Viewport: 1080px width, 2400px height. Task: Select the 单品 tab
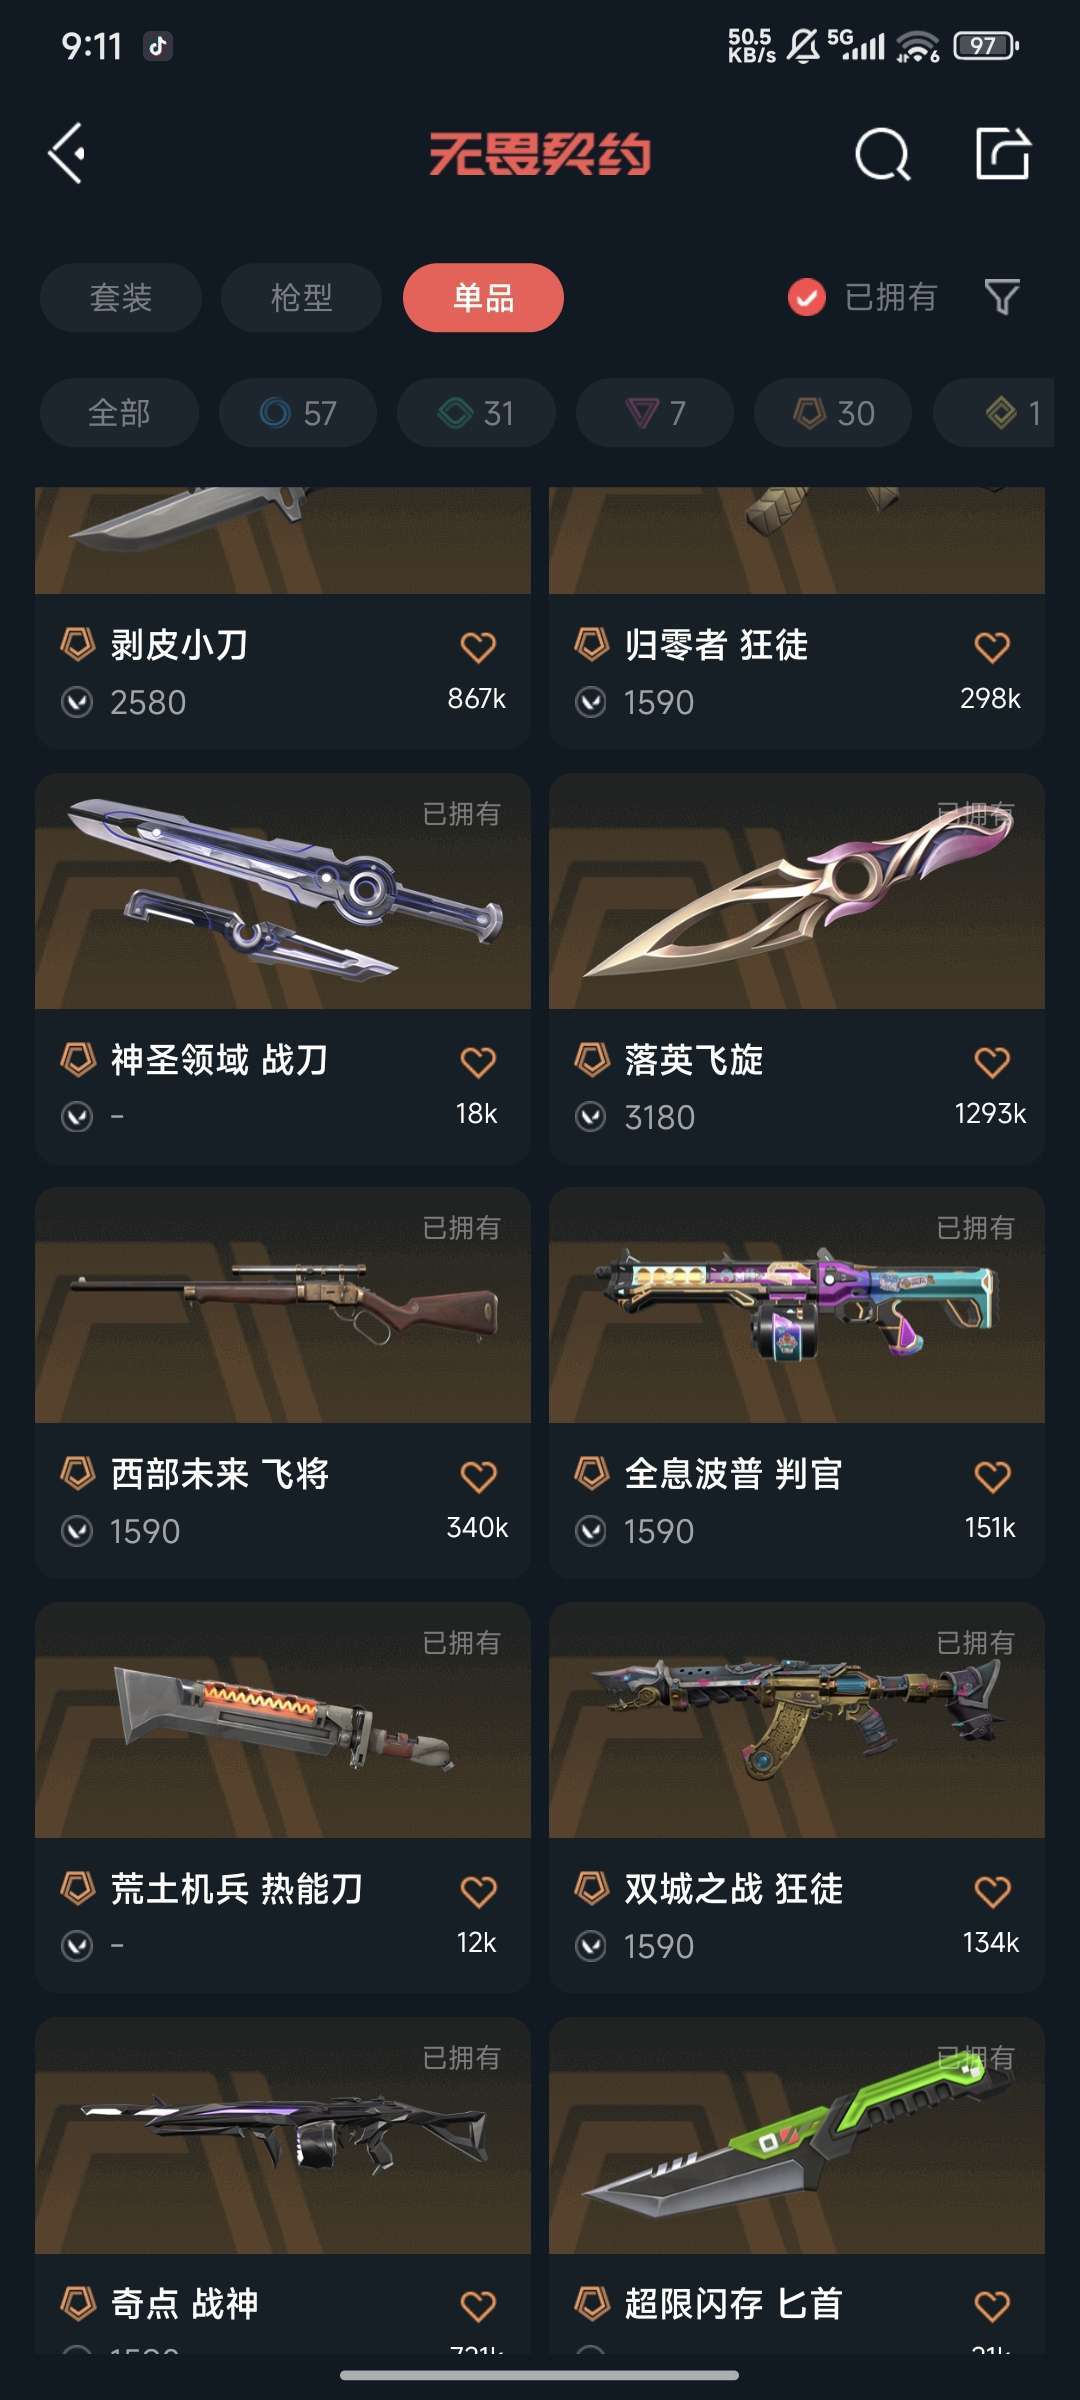483,297
